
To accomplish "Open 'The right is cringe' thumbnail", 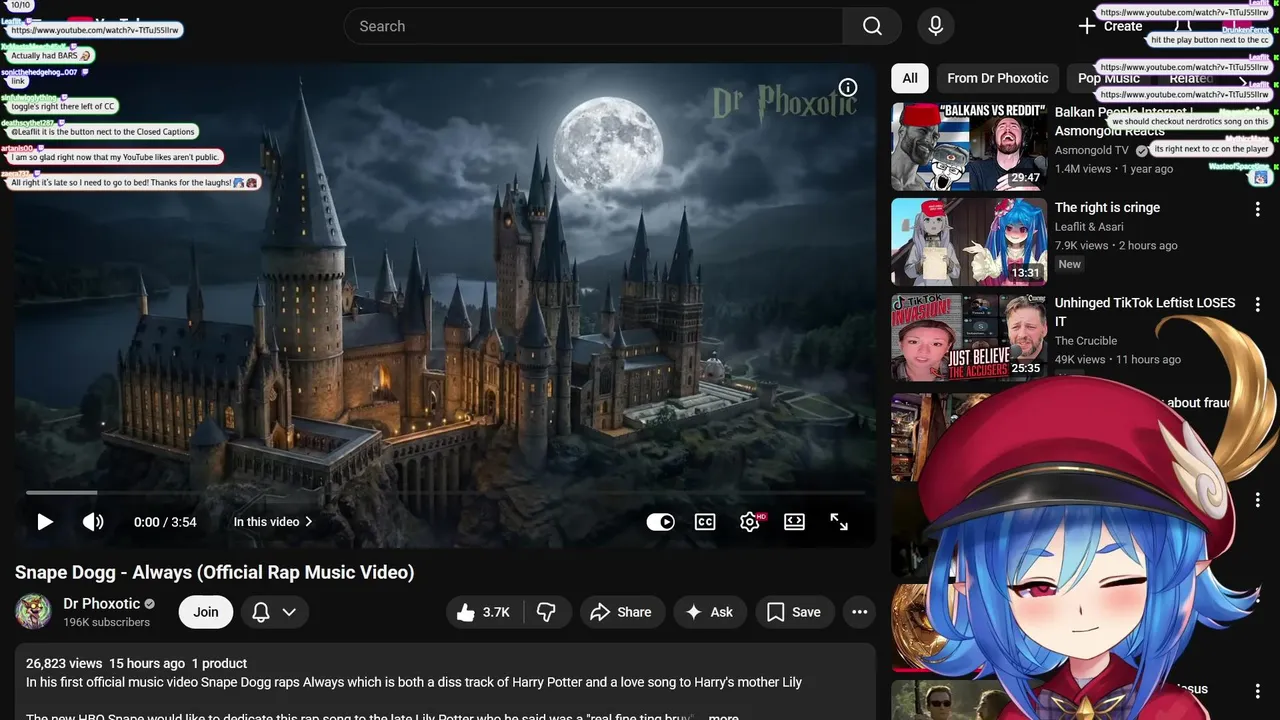I will [969, 241].
